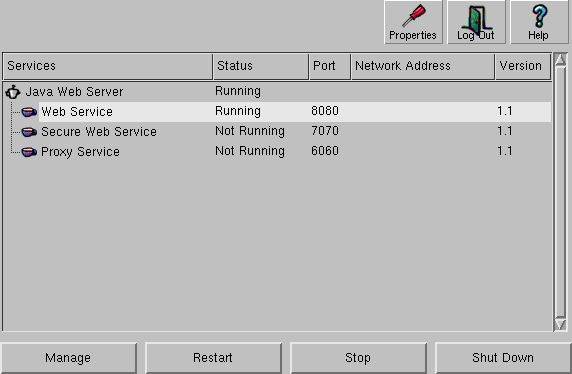Image resolution: width=572 pixels, height=374 pixels.
Task: Click the cup icon beside Proxy Service
Action: coord(29,152)
